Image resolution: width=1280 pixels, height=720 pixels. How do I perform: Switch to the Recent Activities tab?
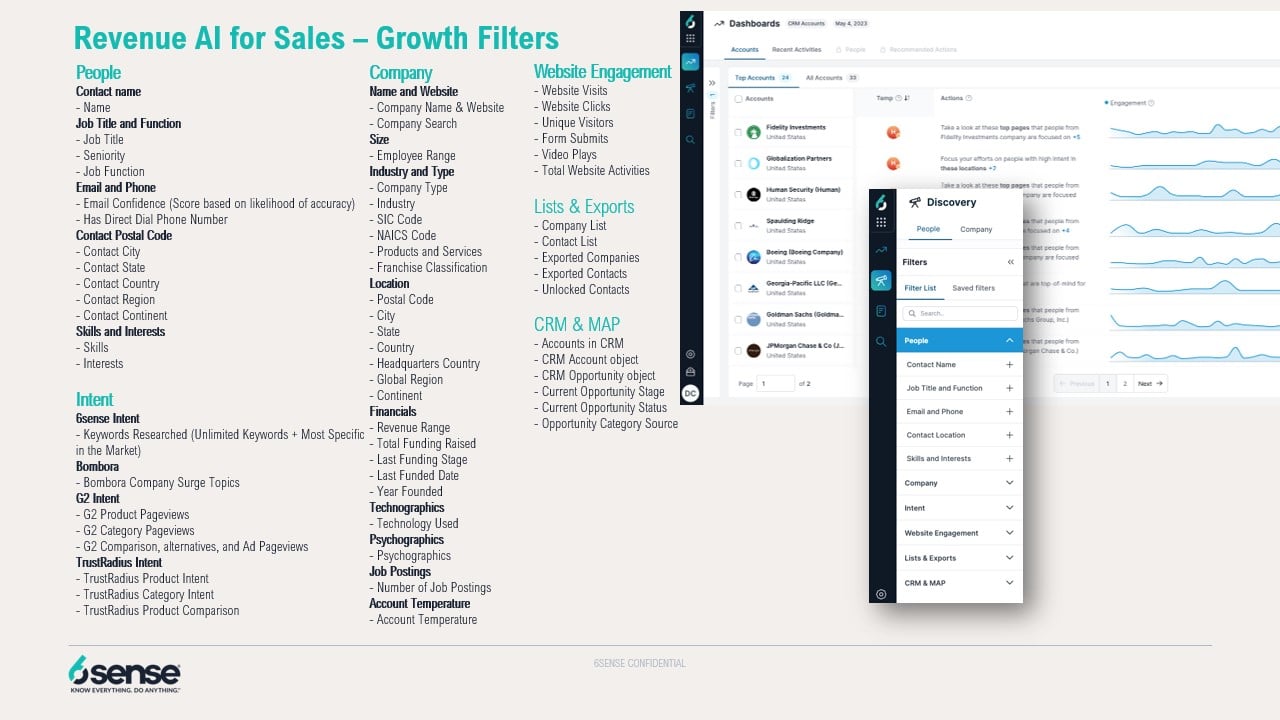(796, 49)
